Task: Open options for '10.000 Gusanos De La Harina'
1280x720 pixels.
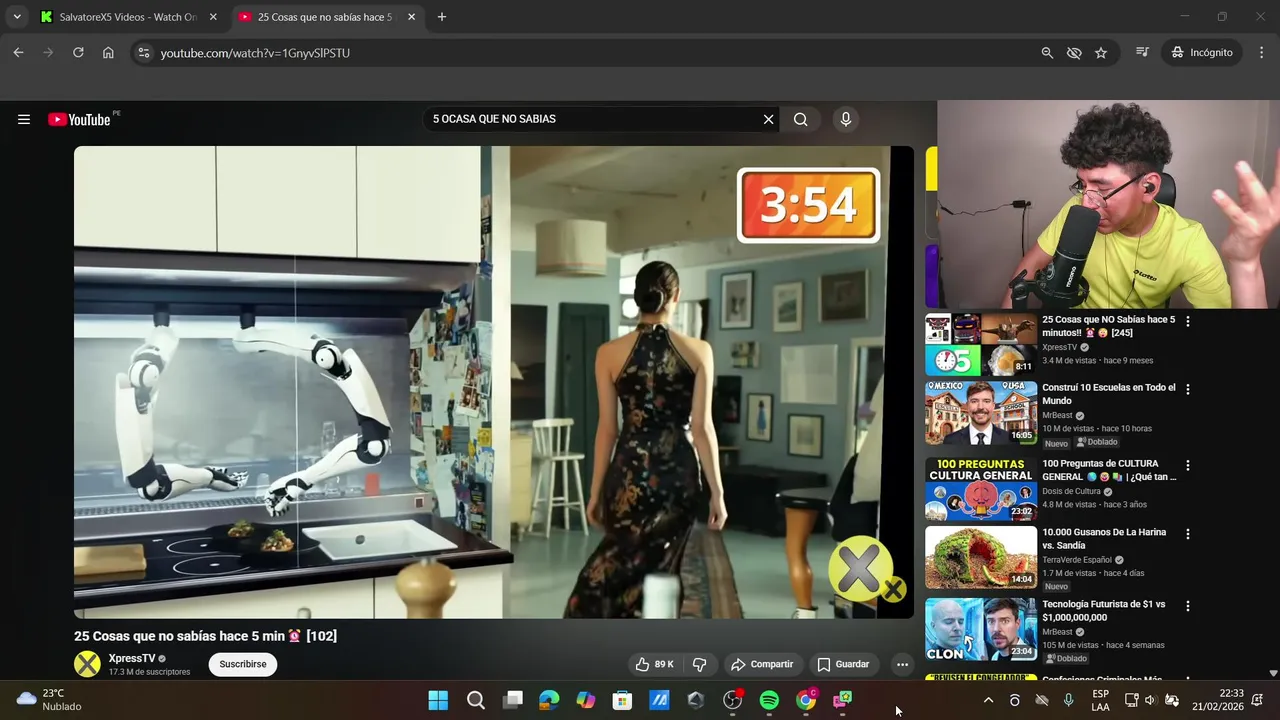Action: (1188, 534)
